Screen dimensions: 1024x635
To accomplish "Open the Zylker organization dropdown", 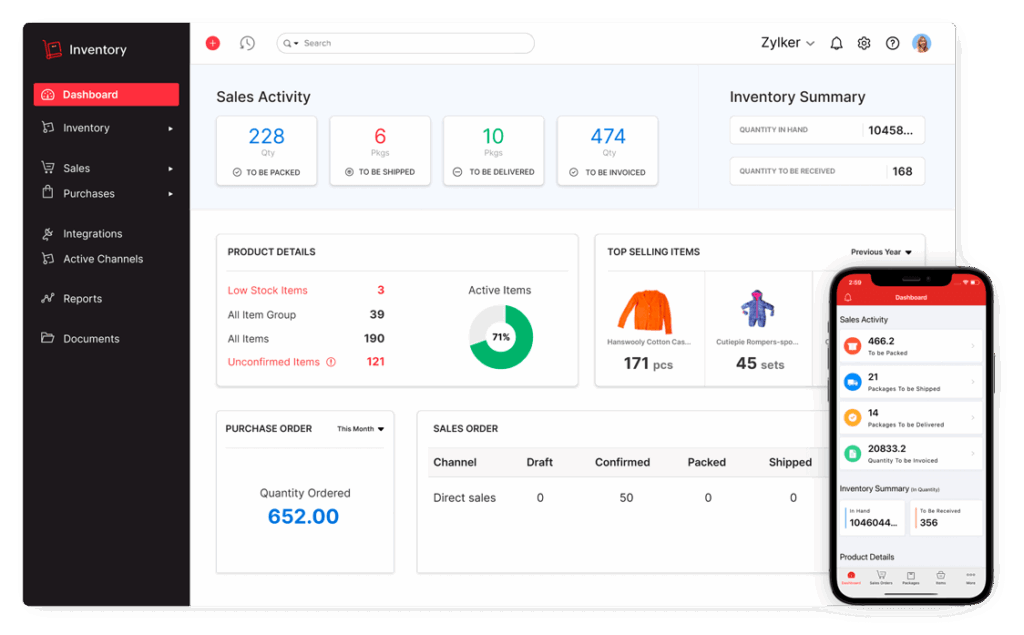I will [788, 43].
